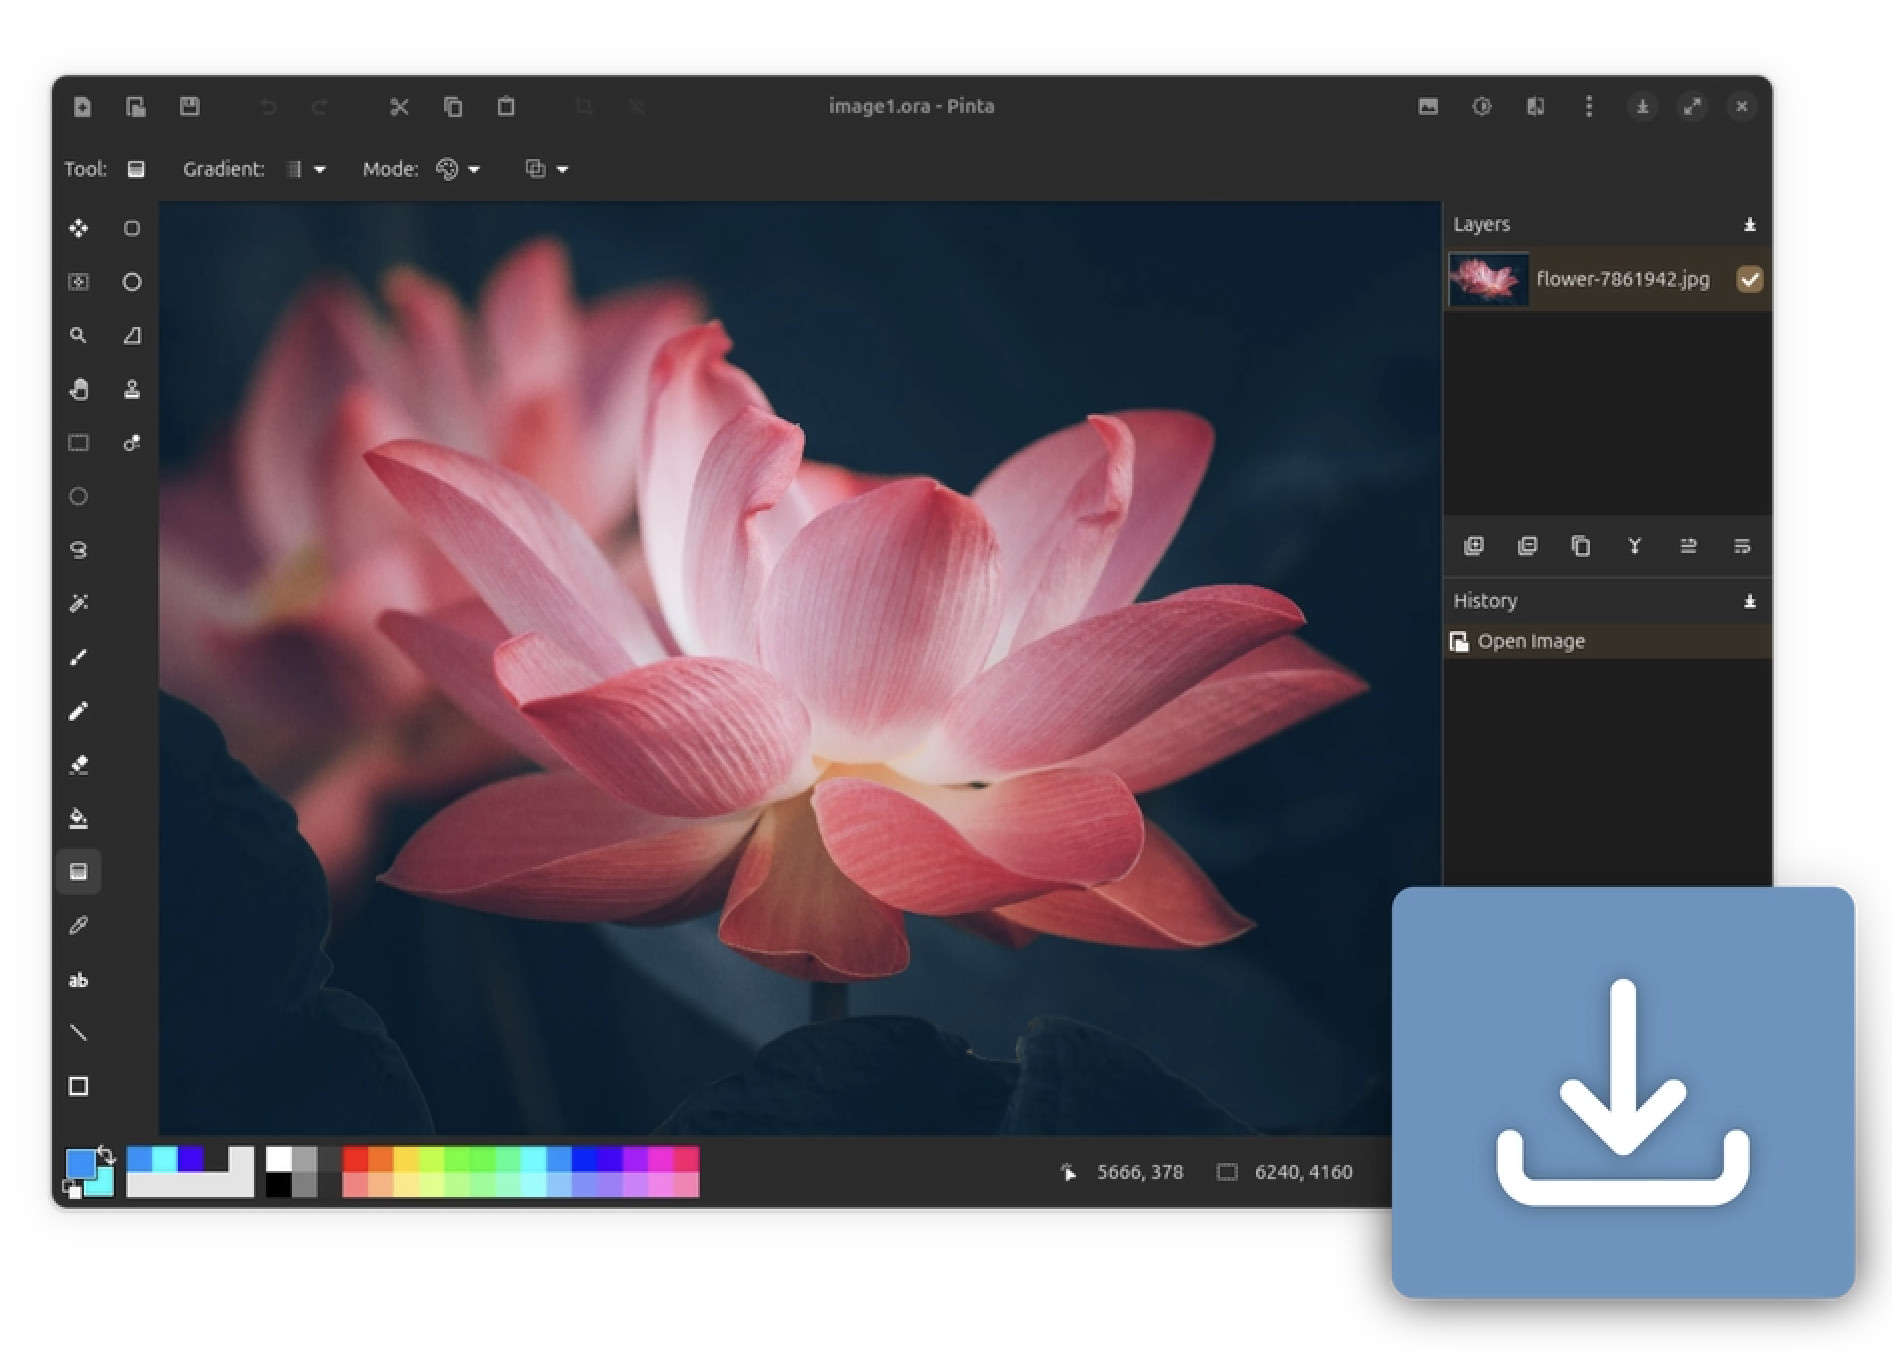The height and width of the screenshot is (1362, 1892).
Task: Select the Lasso Select tool
Action: point(78,550)
